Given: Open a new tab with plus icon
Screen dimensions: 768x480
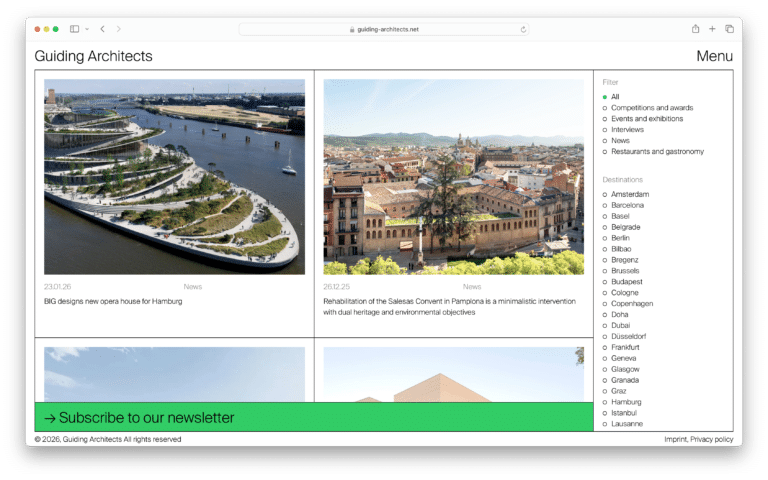Looking at the screenshot, I should coord(712,29).
